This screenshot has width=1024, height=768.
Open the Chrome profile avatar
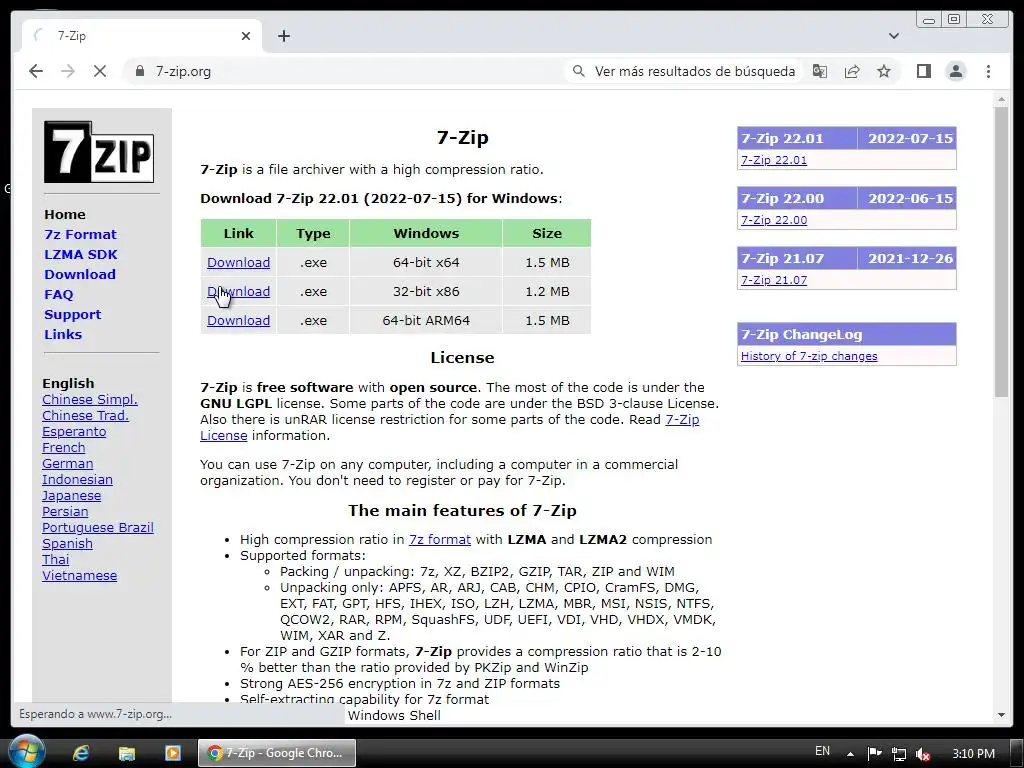[x=955, y=71]
